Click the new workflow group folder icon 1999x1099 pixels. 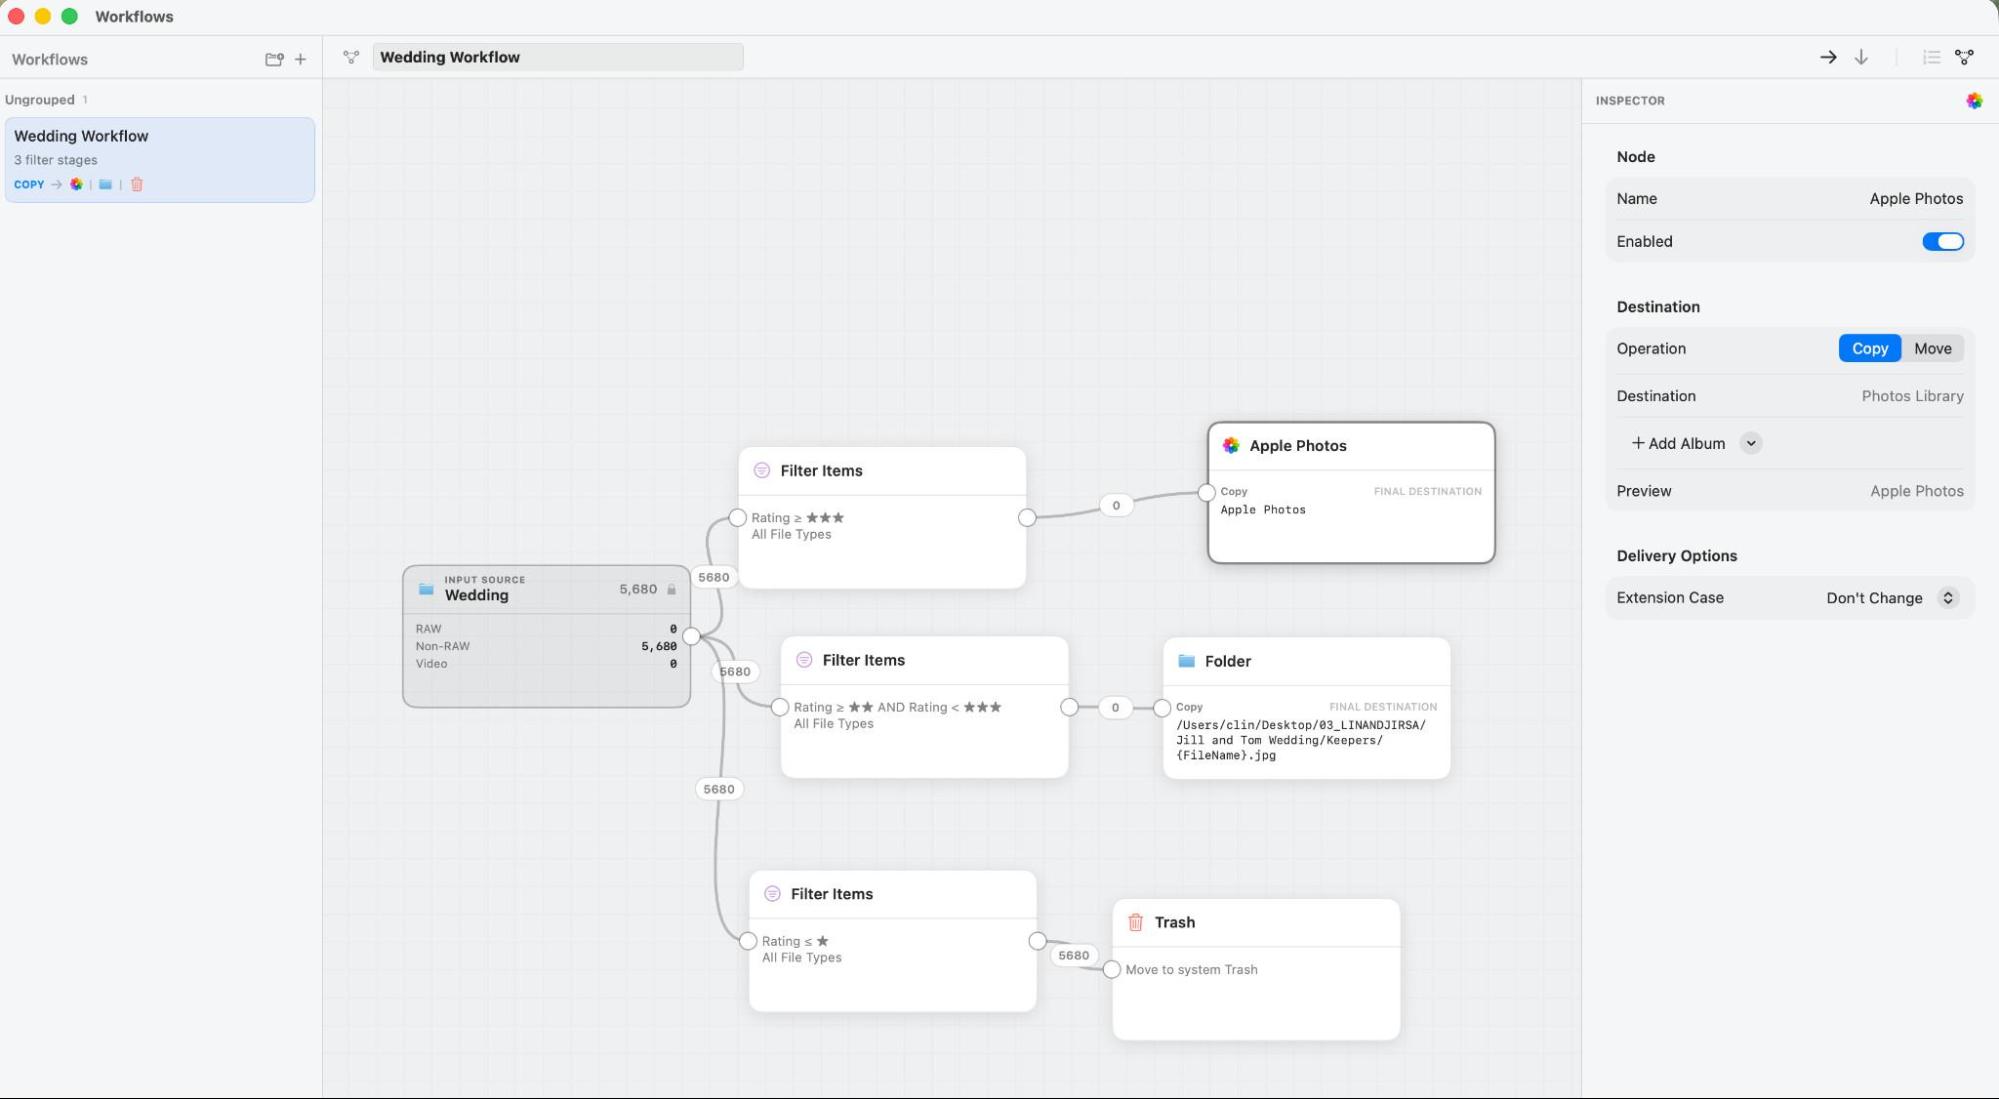click(x=274, y=59)
